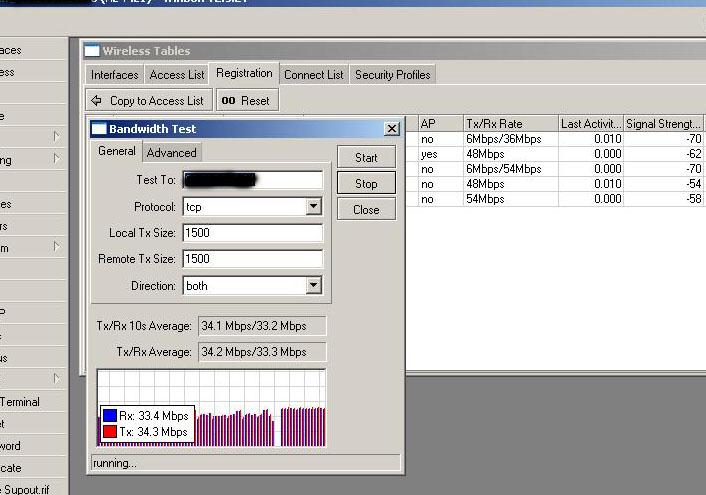This screenshot has width=706, height=495.
Task: Open the Connect List tab
Action: click(313, 75)
